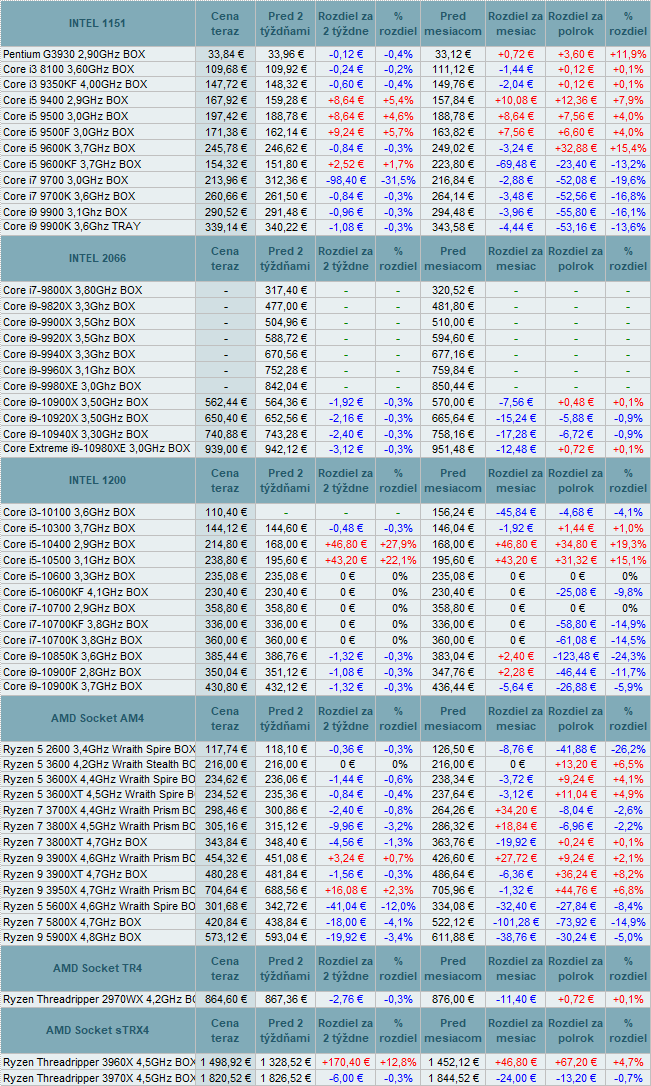Select the Ryzen 5 2600 3,4GHz Wraith Spire name

(x=99, y=749)
